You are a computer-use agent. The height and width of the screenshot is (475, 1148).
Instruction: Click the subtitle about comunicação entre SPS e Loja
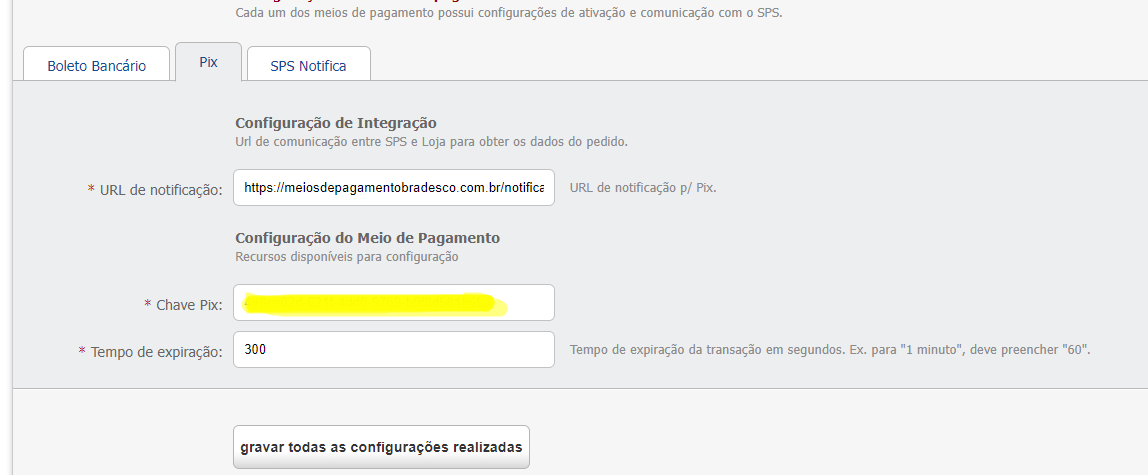(x=431, y=142)
